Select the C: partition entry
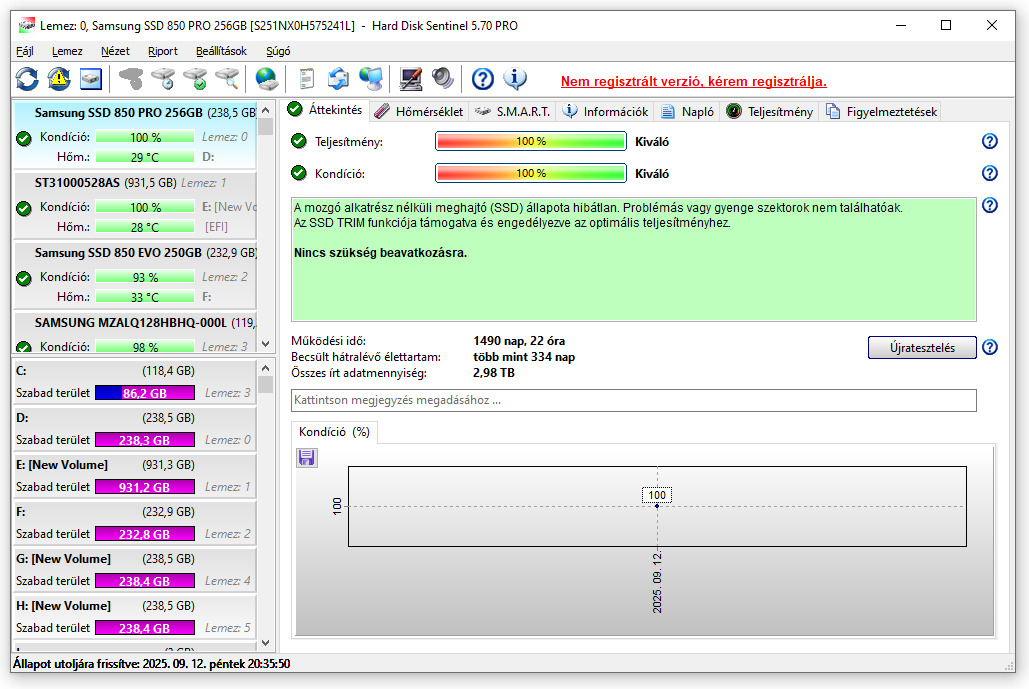Screen dimensions: 1029x689 [x=135, y=382]
